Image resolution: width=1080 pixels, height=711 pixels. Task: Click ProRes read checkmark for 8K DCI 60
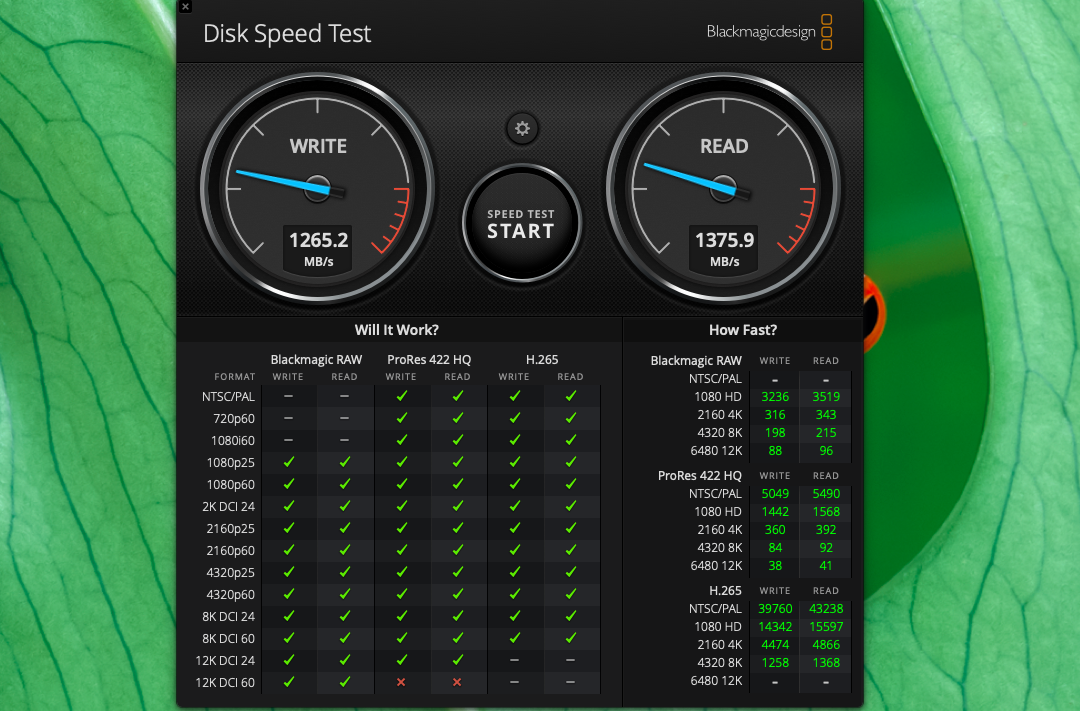pos(458,638)
